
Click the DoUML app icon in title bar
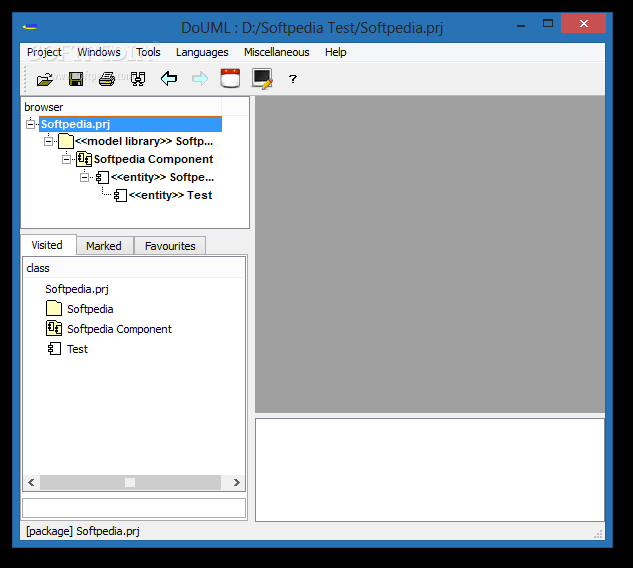point(30,27)
